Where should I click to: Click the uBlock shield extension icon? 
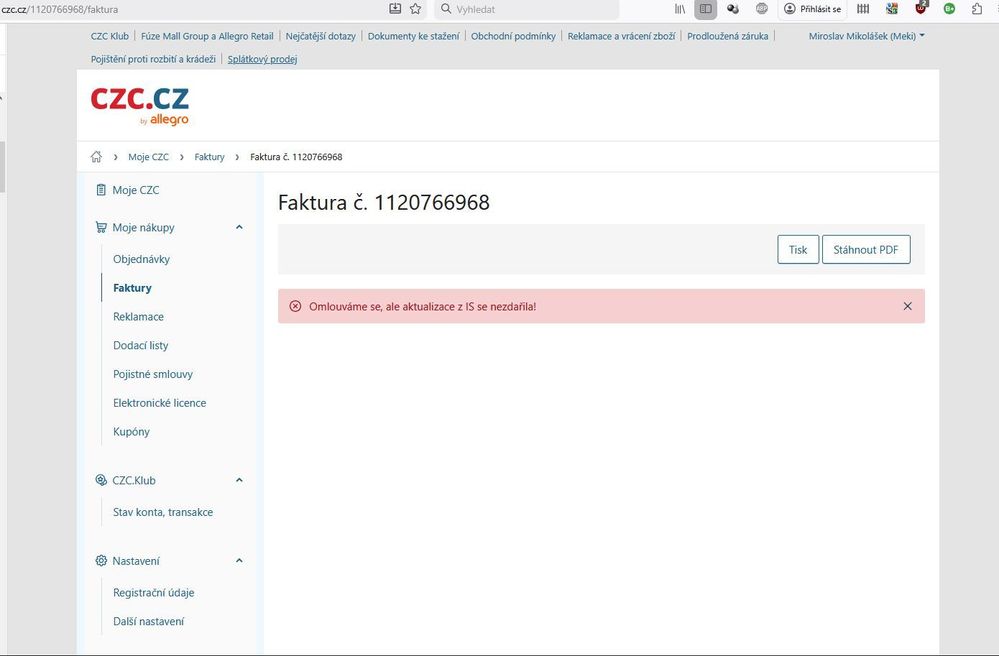[921, 9]
